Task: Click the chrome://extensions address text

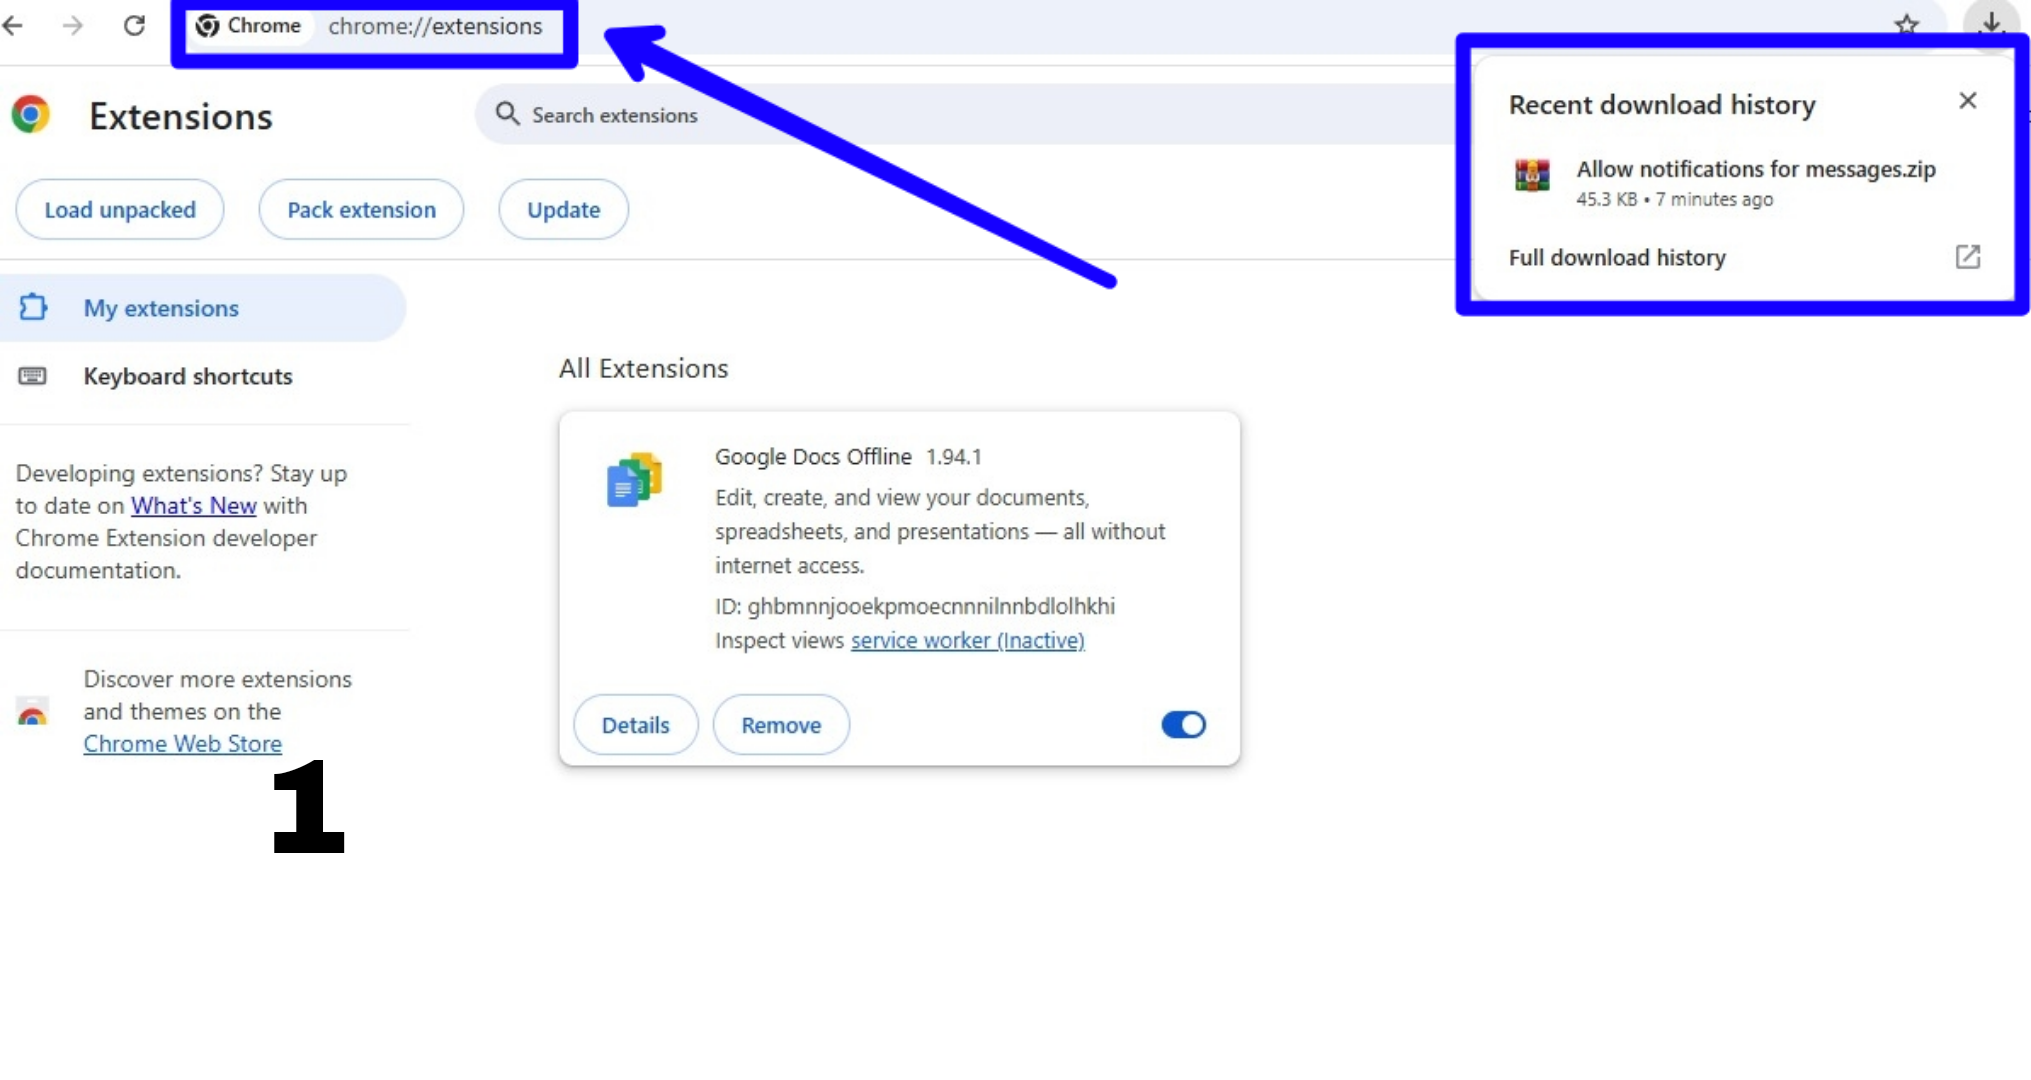Action: coord(435,26)
